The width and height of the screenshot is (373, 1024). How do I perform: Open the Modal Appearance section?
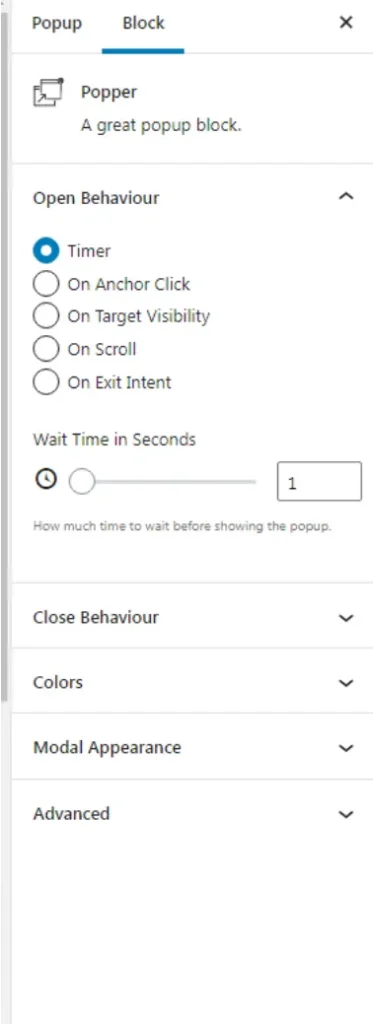click(193, 747)
